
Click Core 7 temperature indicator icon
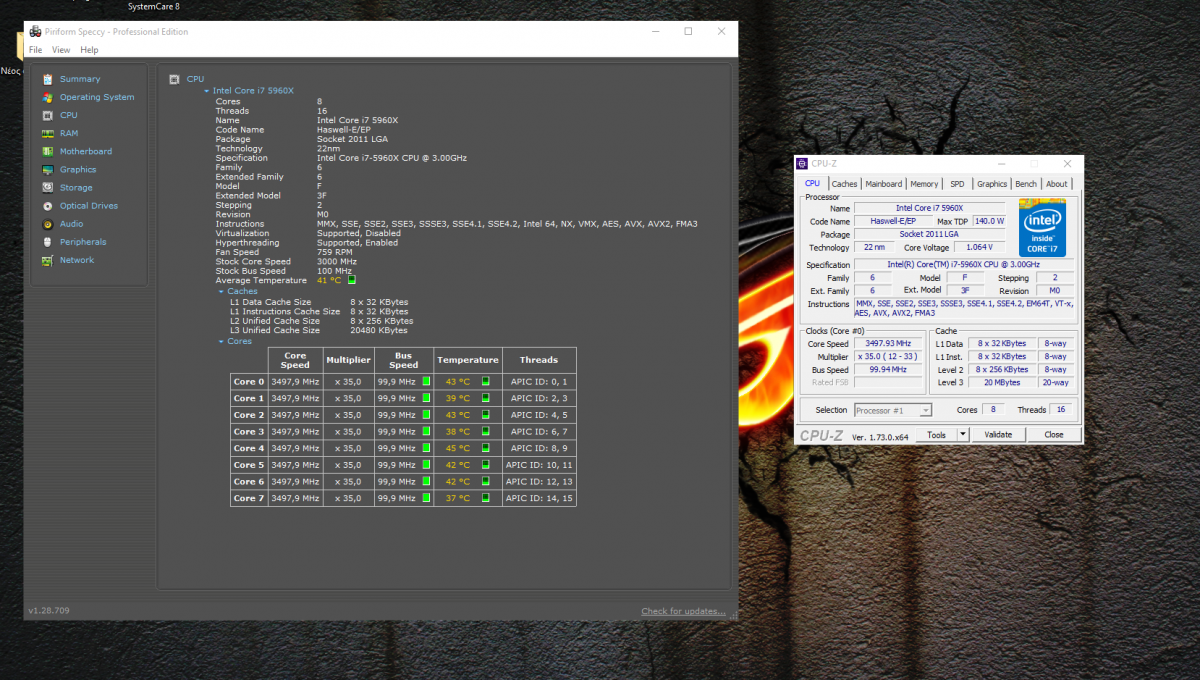[486, 498]
